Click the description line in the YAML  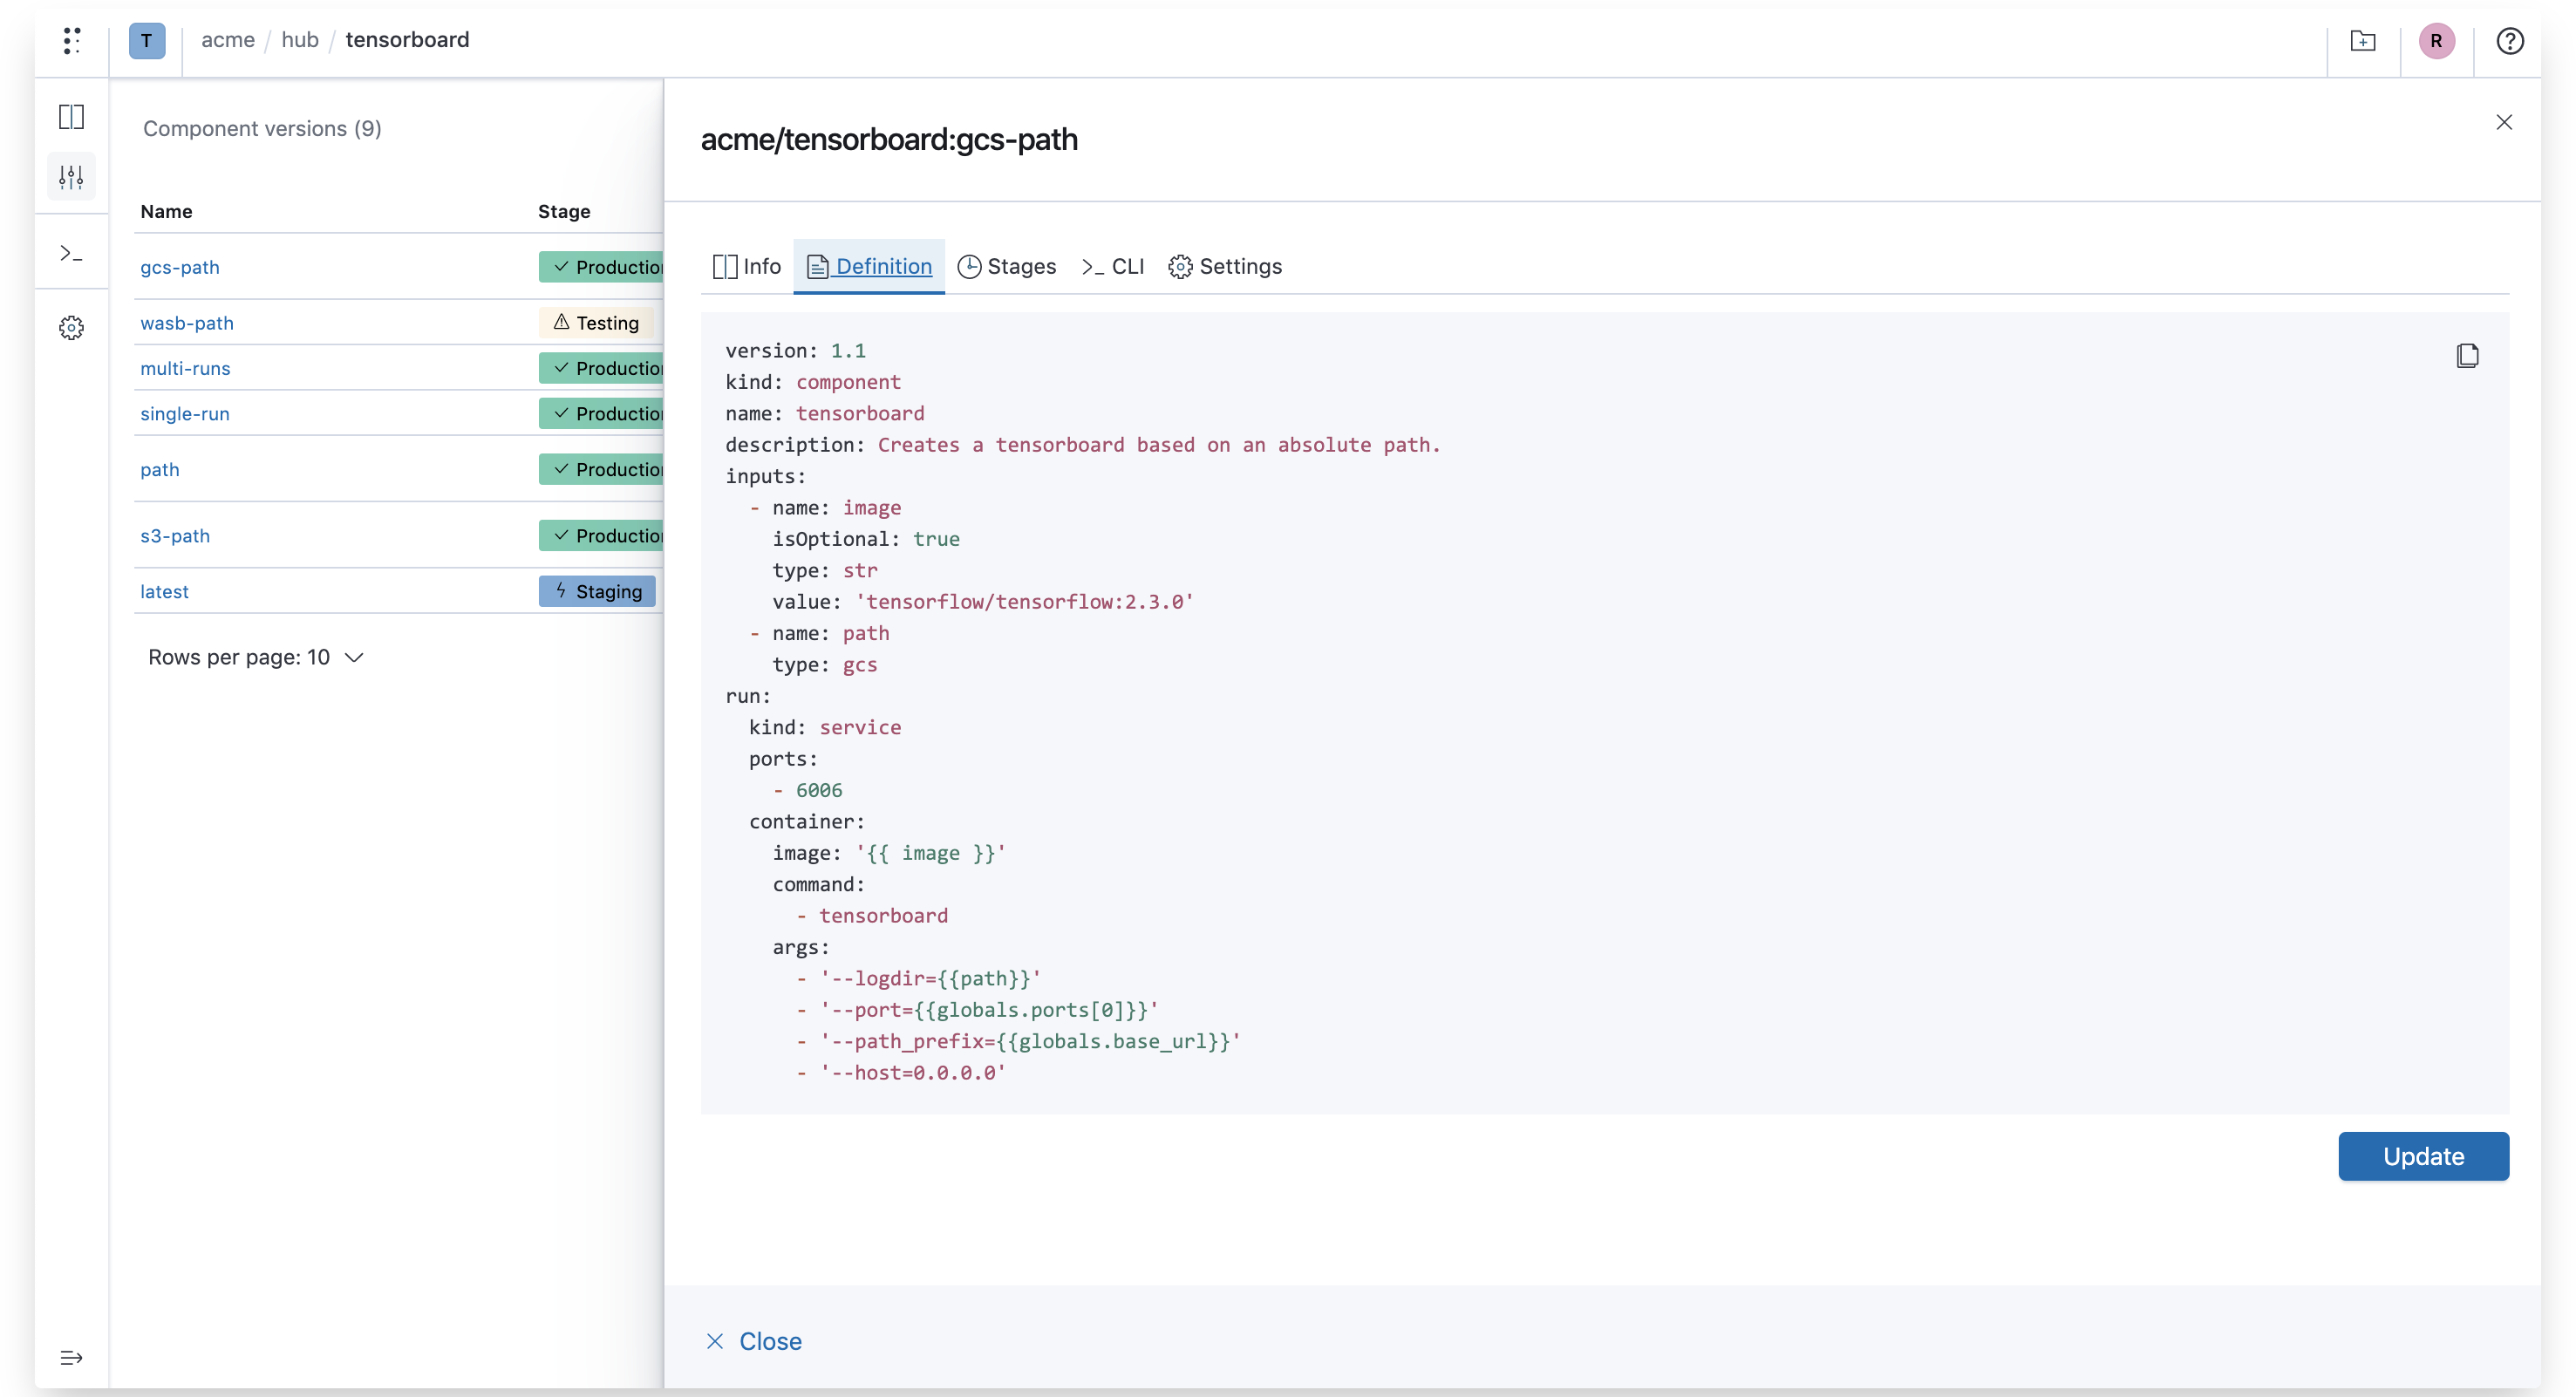pyautogui.click(x=1083, y=444)
